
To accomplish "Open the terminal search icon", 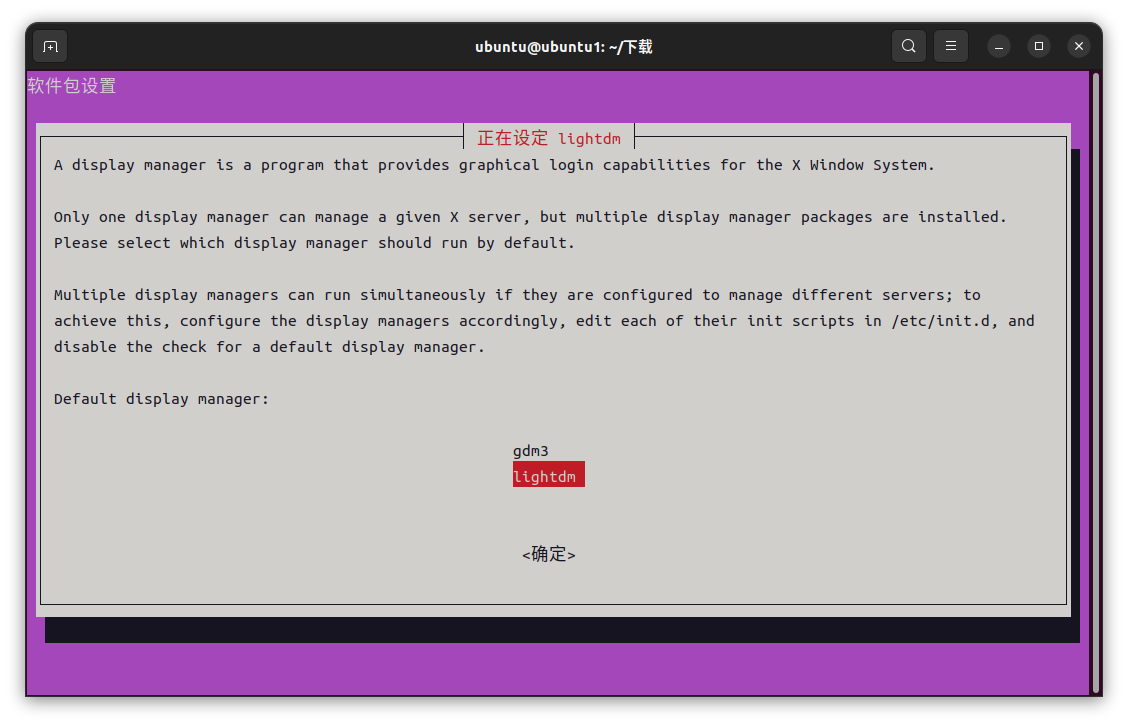I will pyautogui.click(x=908, y=46).
